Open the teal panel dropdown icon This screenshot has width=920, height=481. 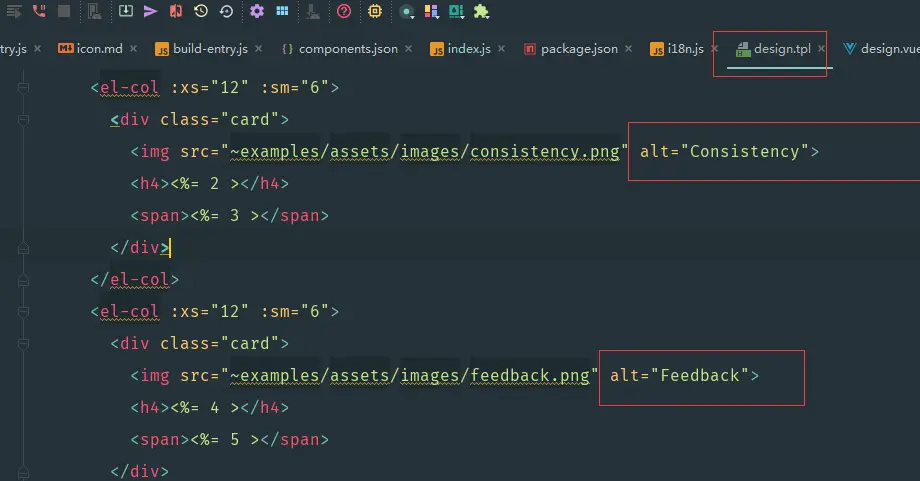(456, 12)
